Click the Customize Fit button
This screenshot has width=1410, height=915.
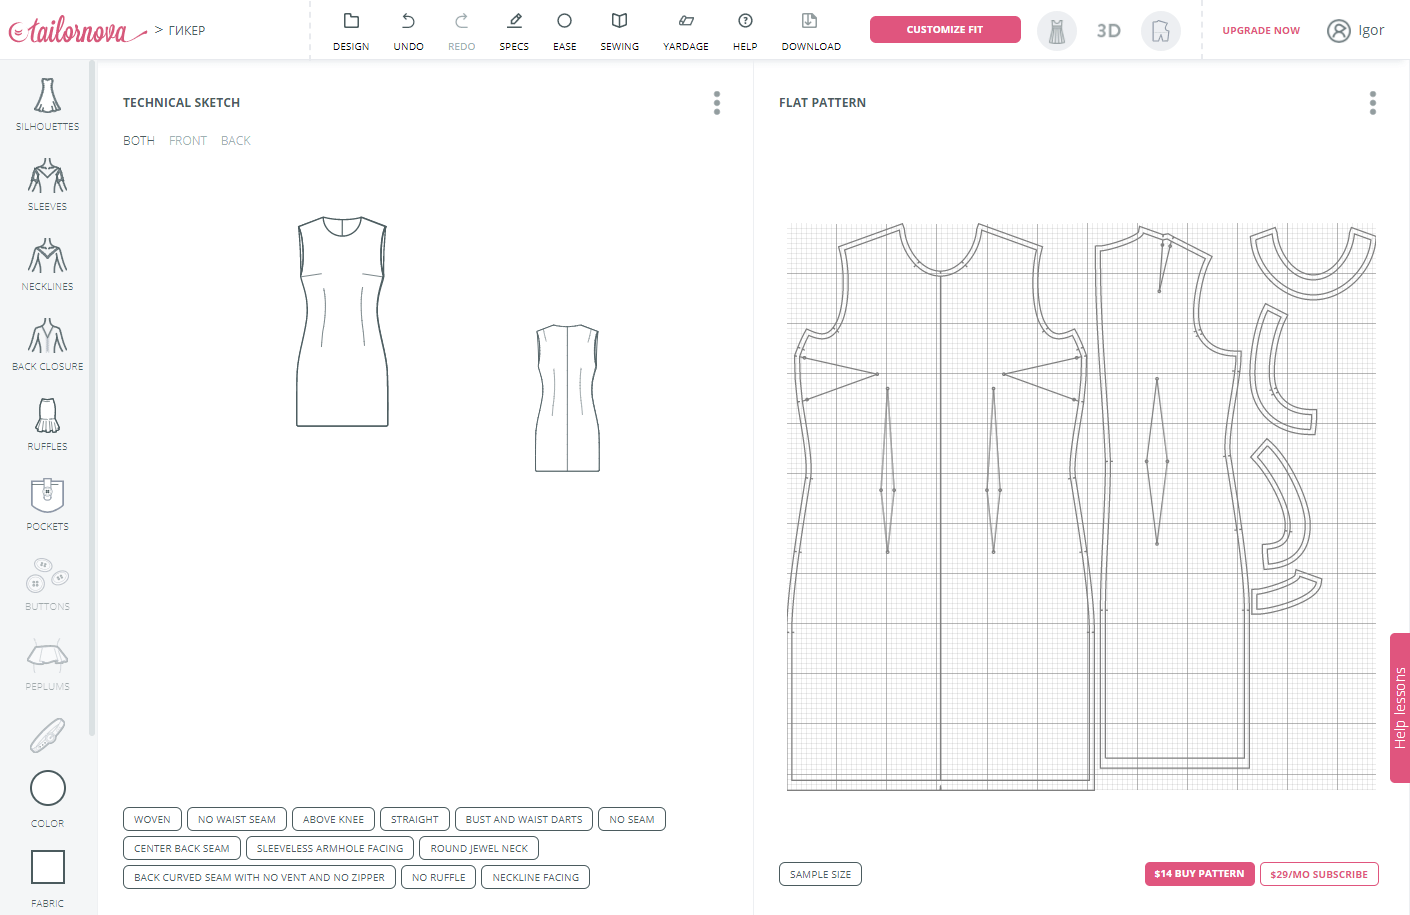tap(945, 30)
